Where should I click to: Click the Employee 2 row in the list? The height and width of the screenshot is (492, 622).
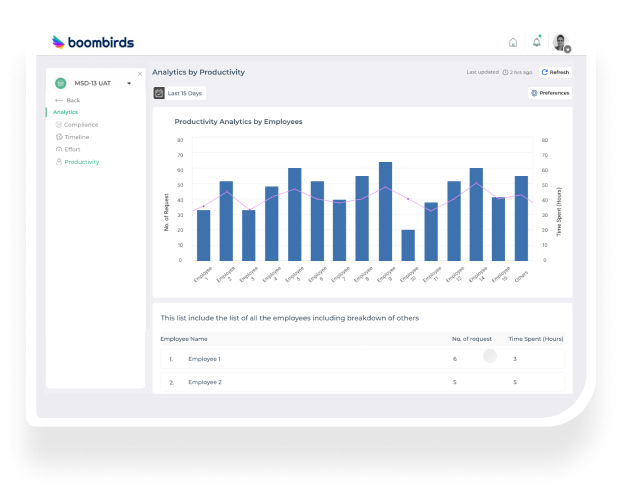[x=360, y=382]
